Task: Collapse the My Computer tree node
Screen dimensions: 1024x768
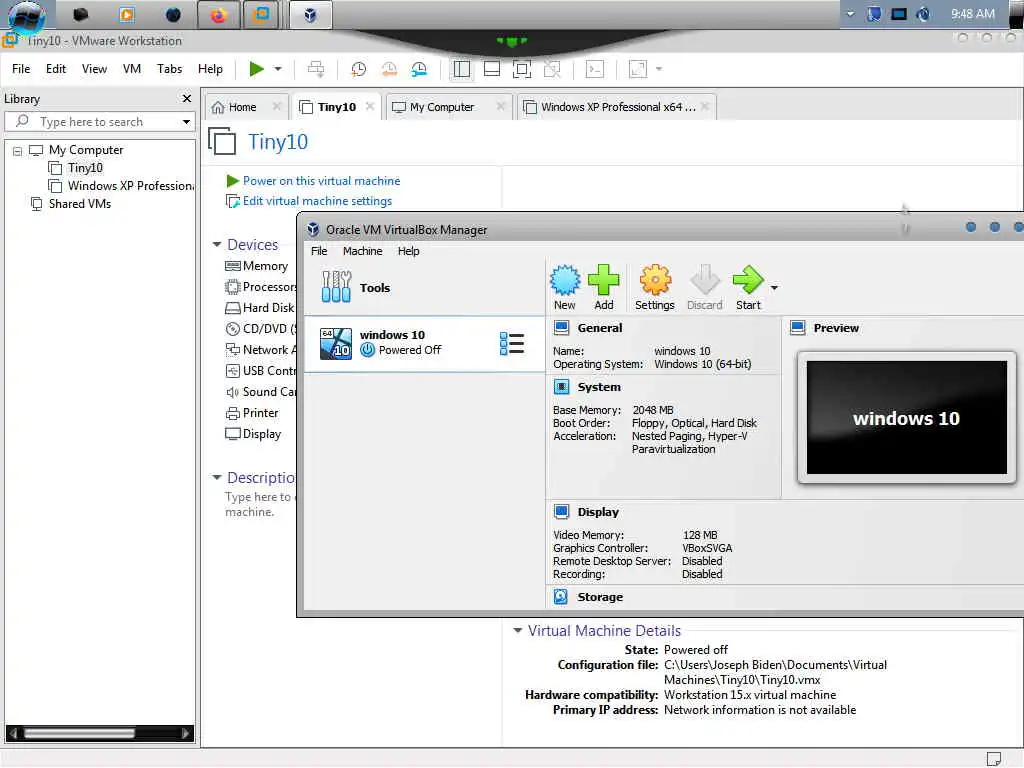Action: [x=18, y=151]
